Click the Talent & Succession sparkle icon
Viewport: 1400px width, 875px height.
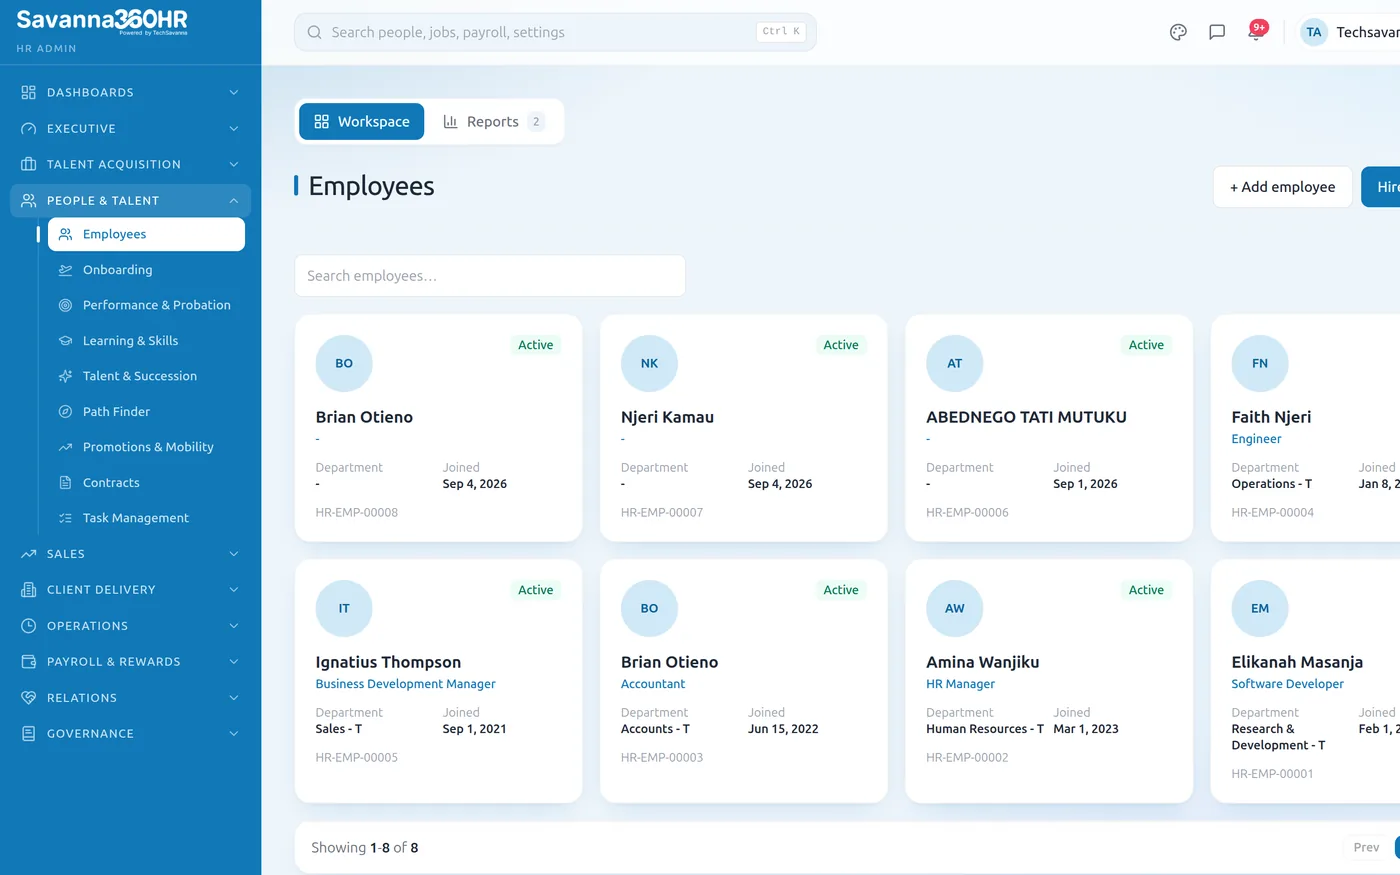click(65, 376)
